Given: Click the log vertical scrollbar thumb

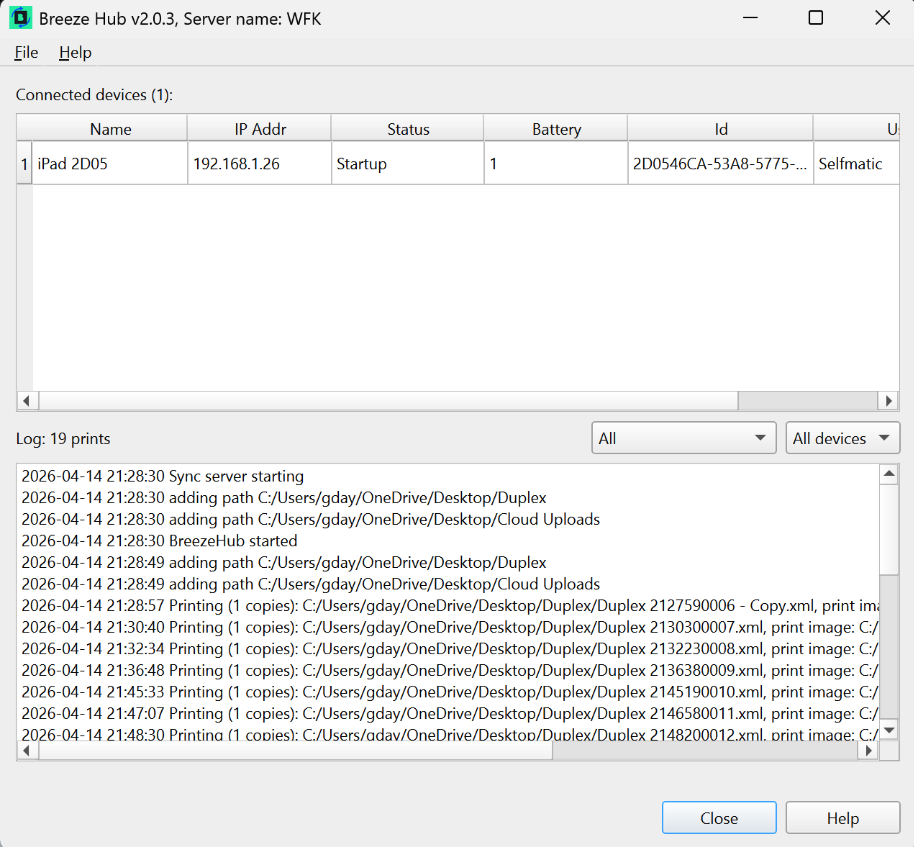Looking at the screenshot, I should coord(889,529).
